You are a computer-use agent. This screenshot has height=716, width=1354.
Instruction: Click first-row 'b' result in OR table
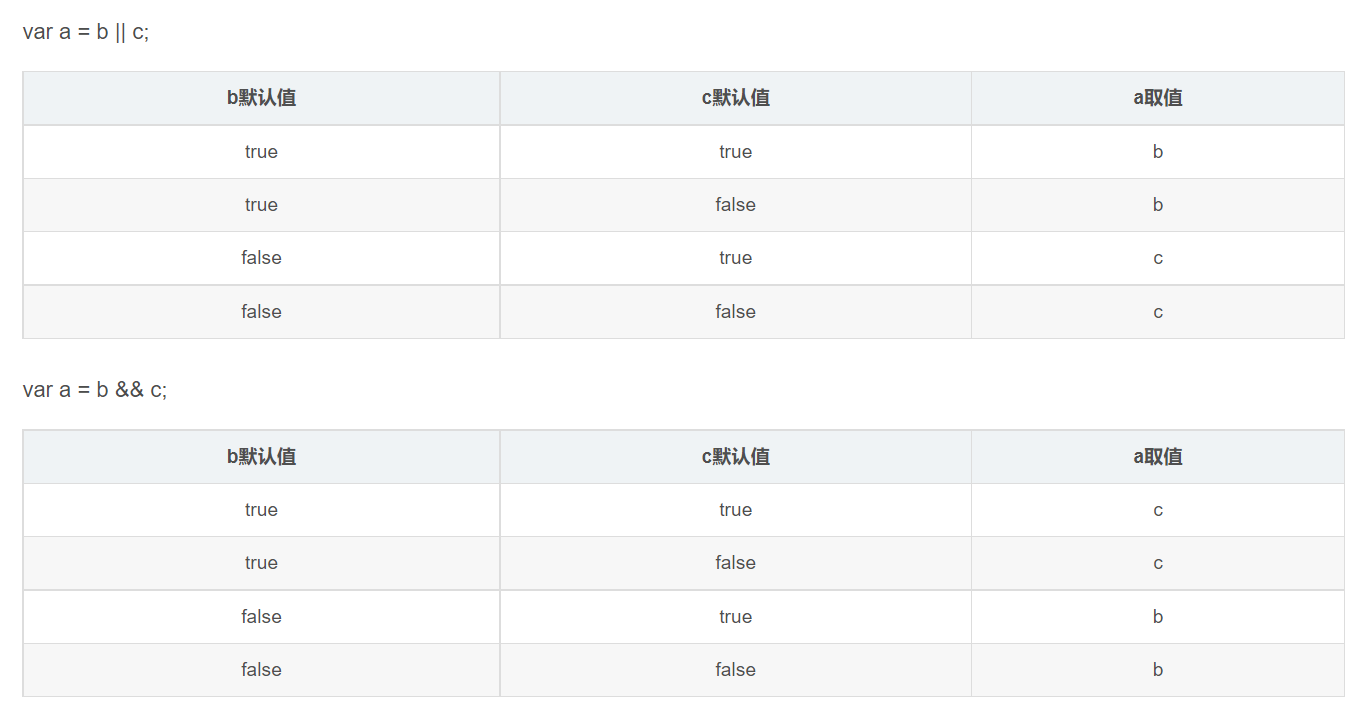1158,152
